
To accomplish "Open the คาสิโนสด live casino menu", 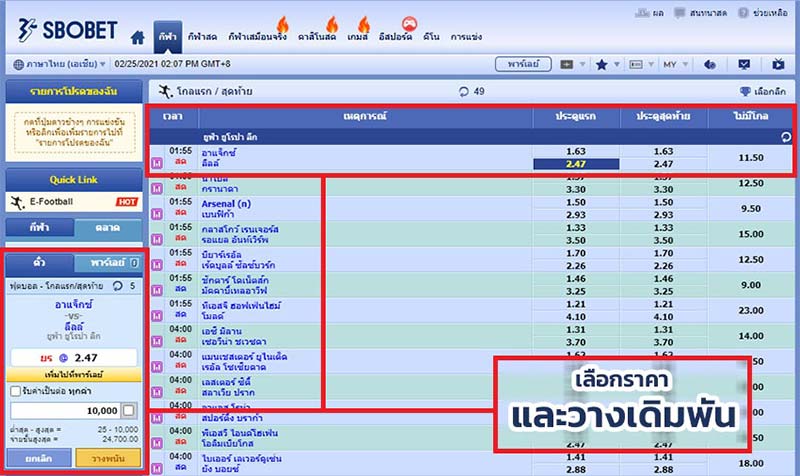I will coord(317,37).
